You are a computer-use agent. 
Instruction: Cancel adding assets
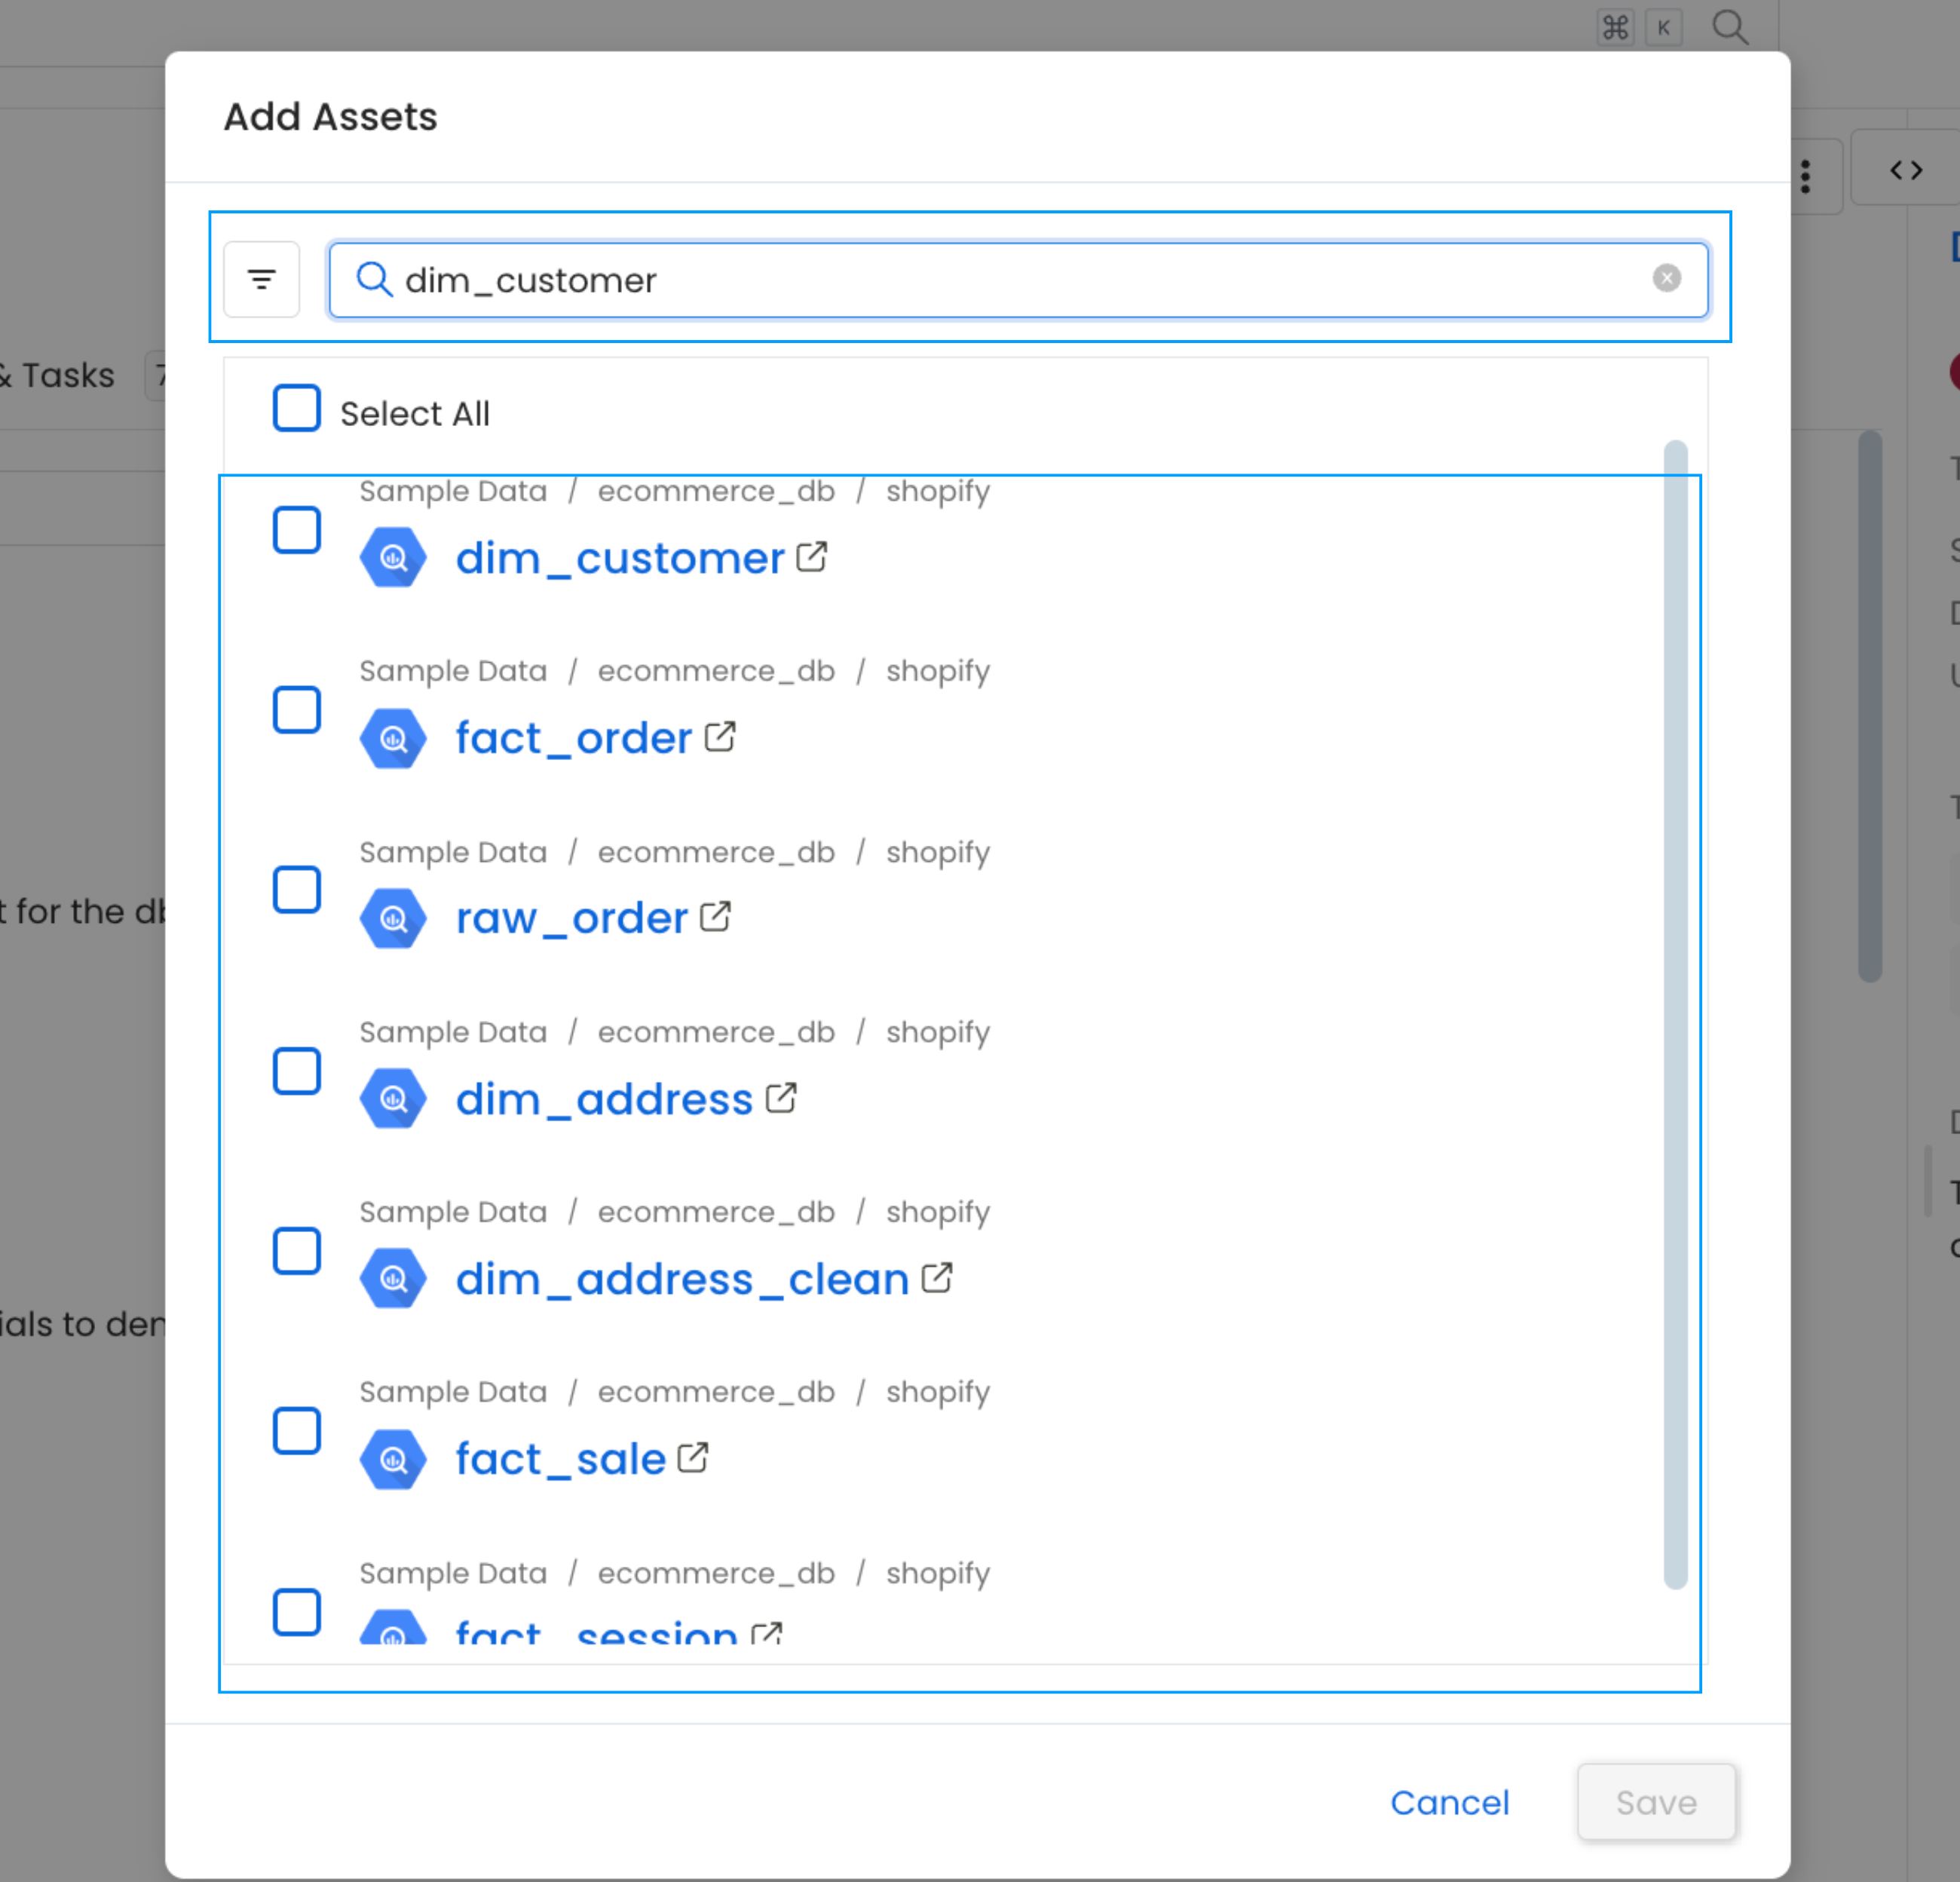(x=1450, y=1803)
